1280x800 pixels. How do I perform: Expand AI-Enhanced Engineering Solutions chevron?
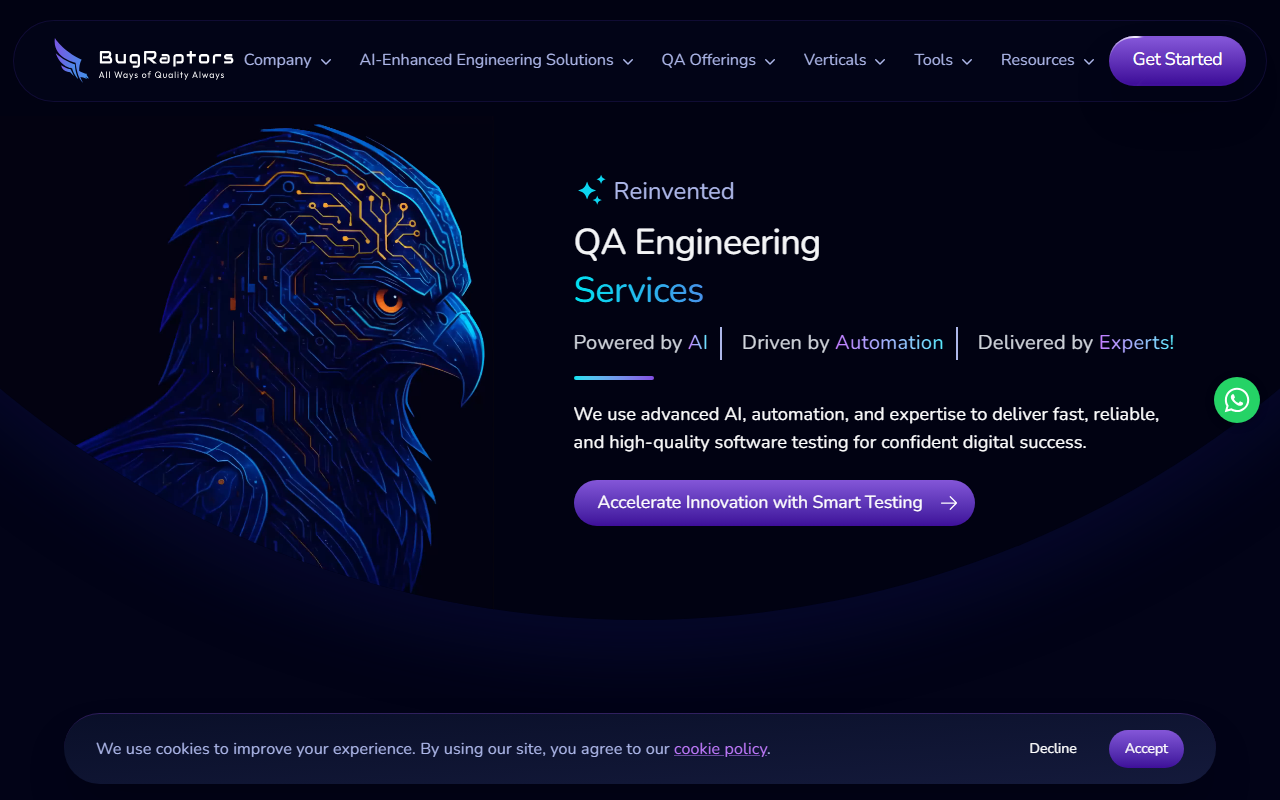pos(628,61)
